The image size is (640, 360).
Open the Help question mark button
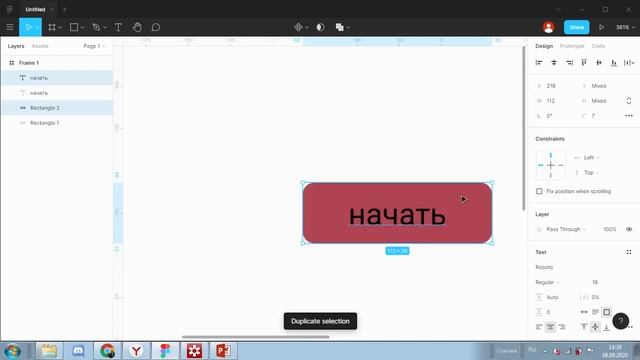[x=620, y=321]
